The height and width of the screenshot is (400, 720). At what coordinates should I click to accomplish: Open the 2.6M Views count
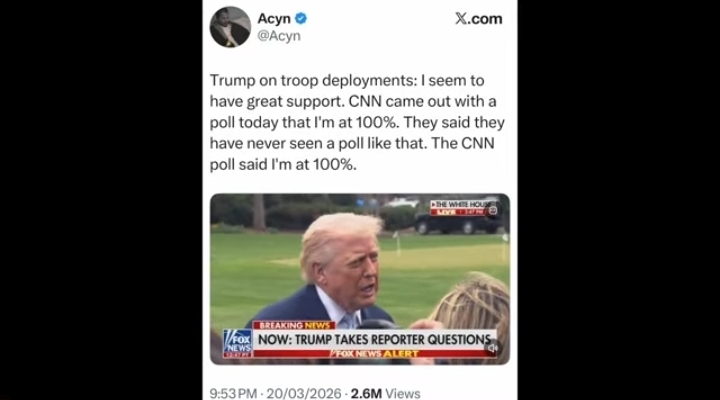click(385, 394)
